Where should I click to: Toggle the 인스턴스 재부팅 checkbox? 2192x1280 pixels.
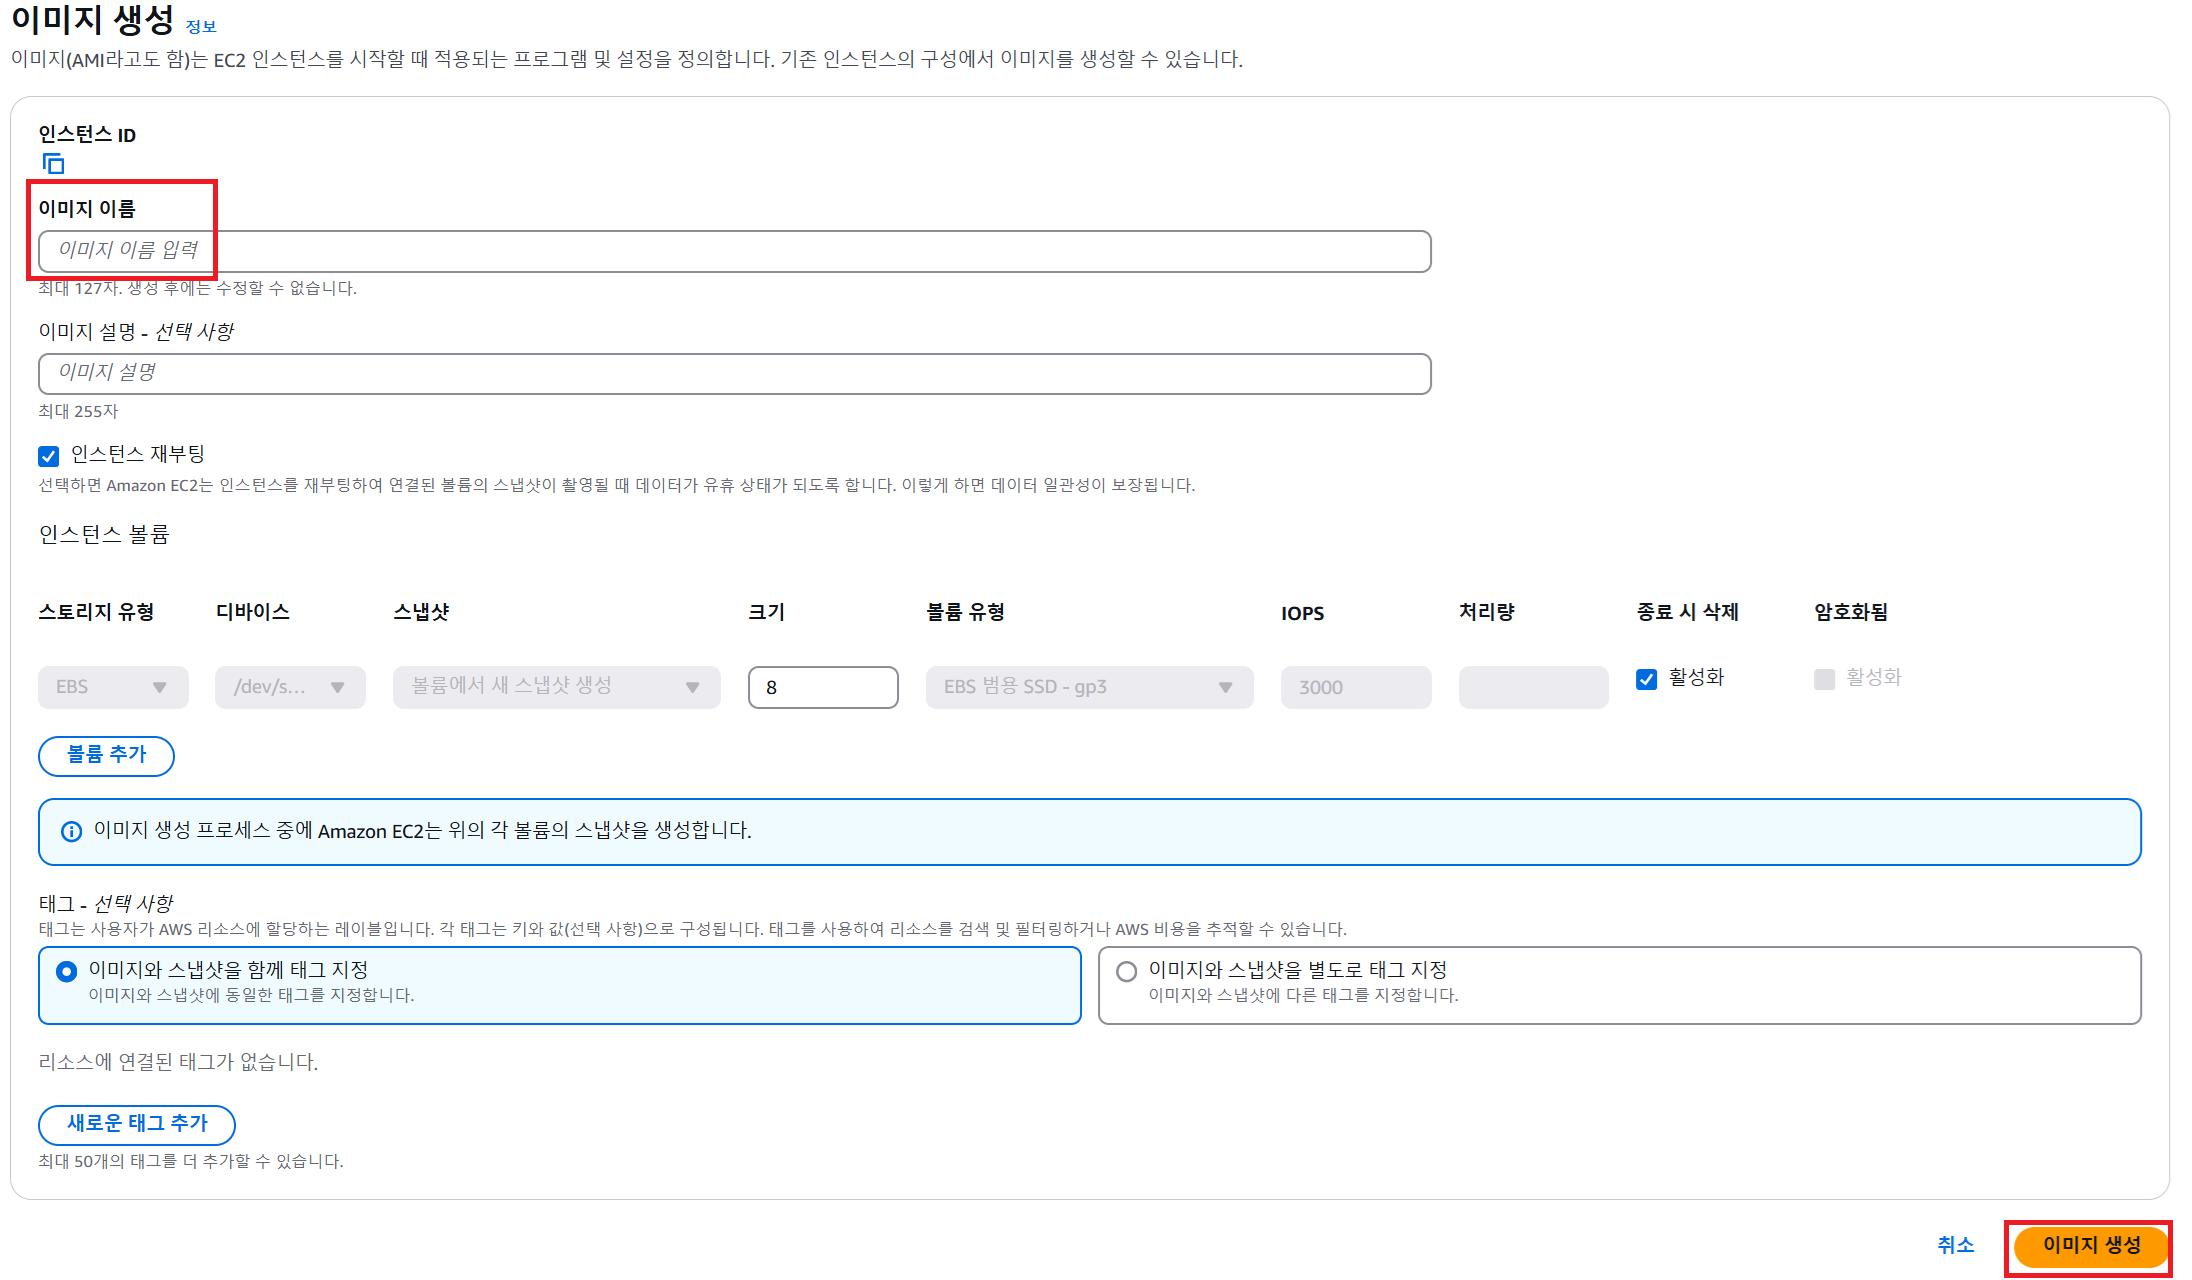point(49,456)
